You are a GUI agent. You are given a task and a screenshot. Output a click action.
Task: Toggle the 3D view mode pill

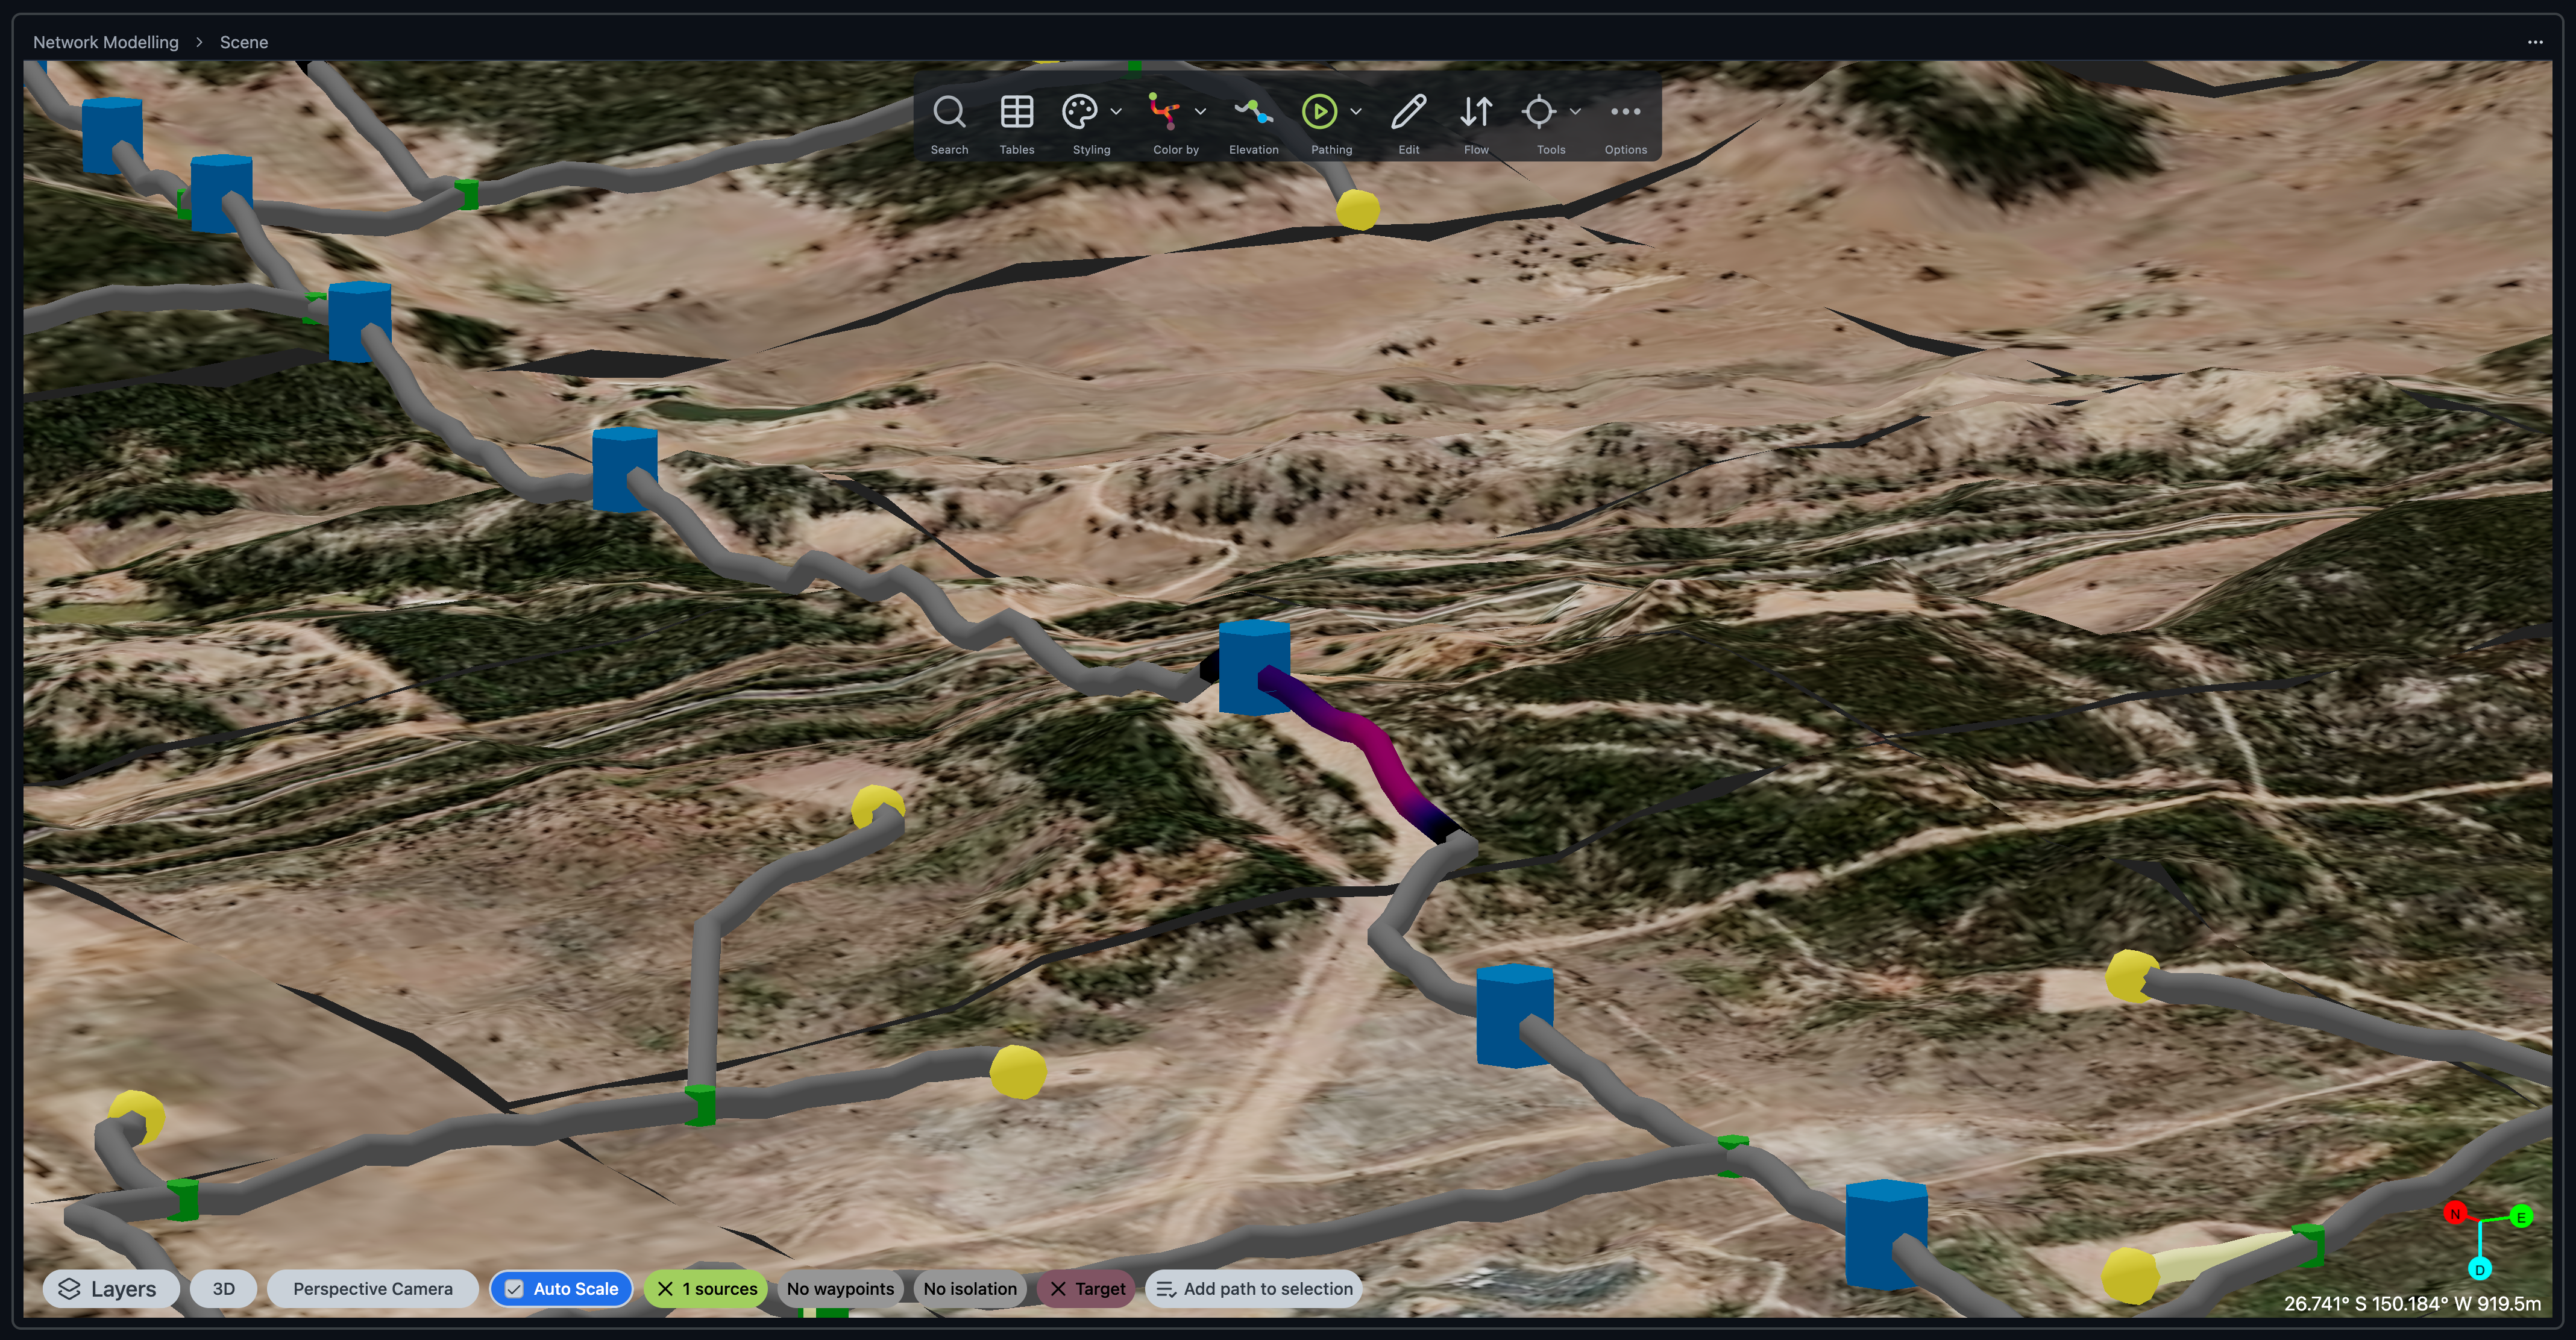coord(223,1289)
